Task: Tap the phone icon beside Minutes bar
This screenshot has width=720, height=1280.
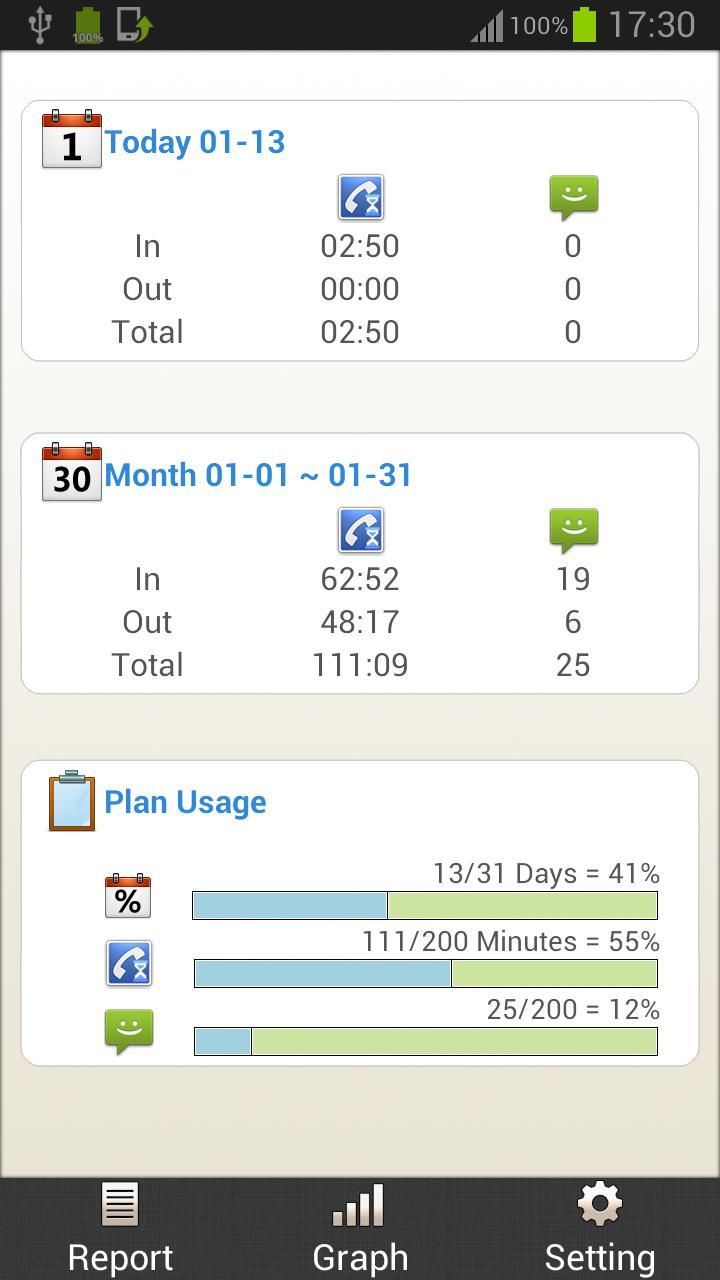Action: [129, 964]
